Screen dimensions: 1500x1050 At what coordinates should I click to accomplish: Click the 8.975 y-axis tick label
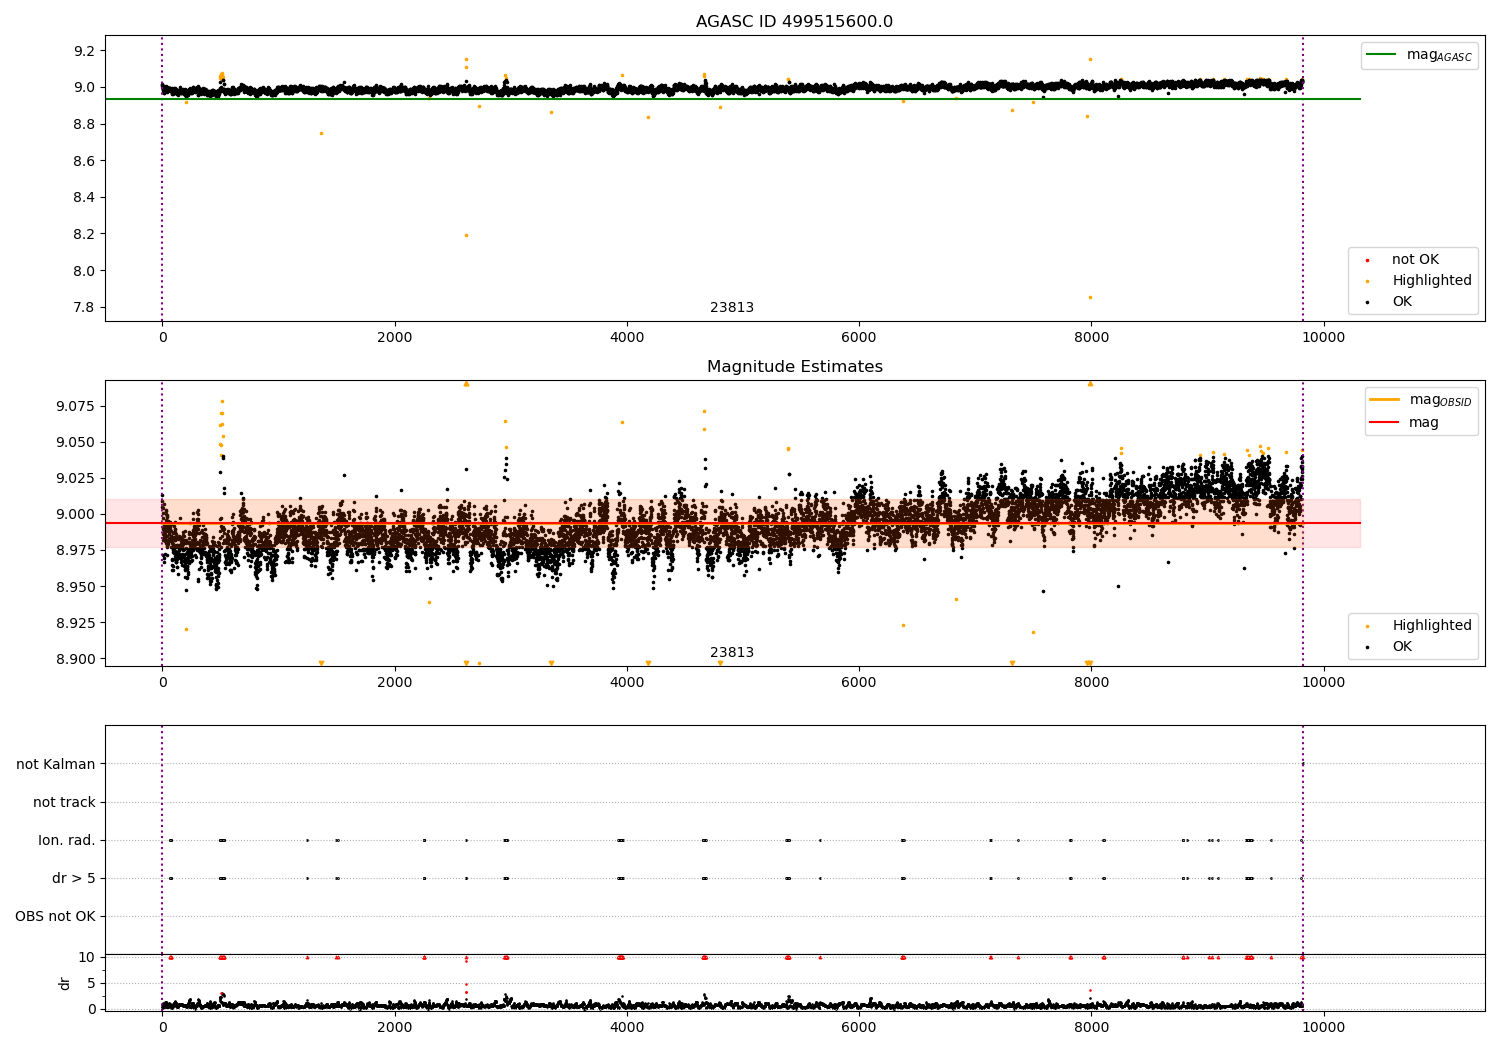click(76, 551)
